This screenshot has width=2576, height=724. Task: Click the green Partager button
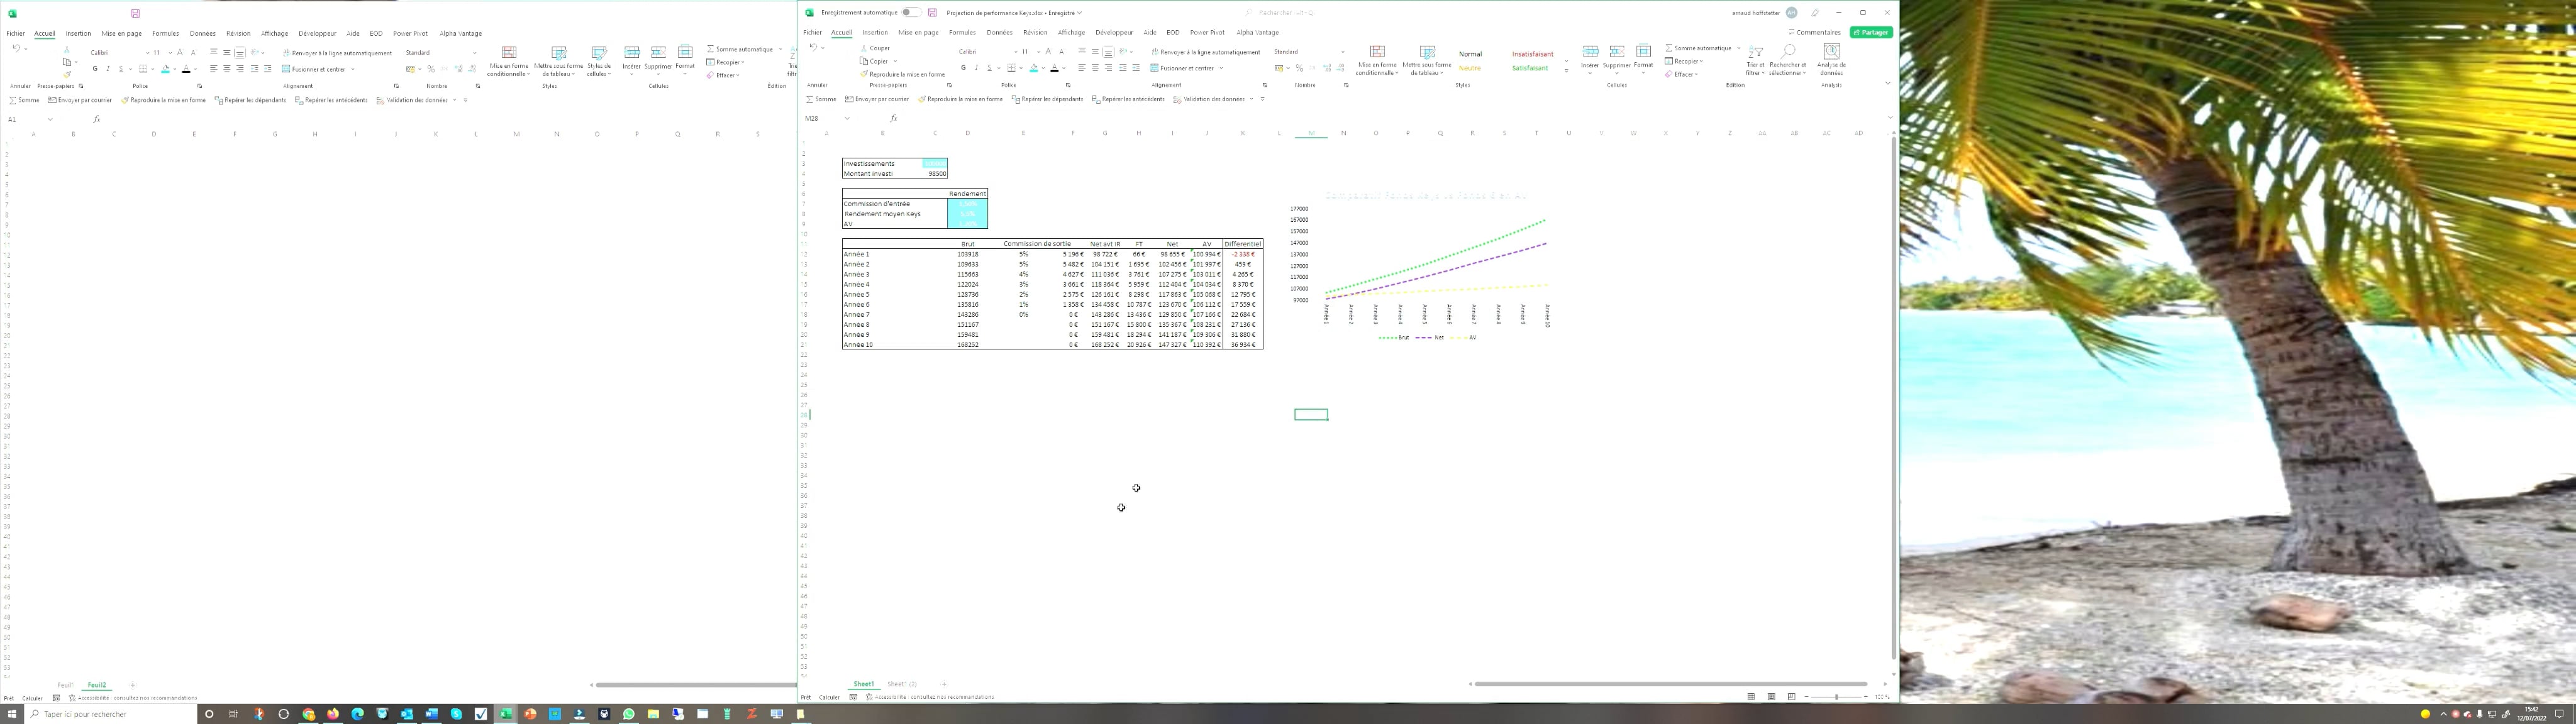tap(1870, 32)
